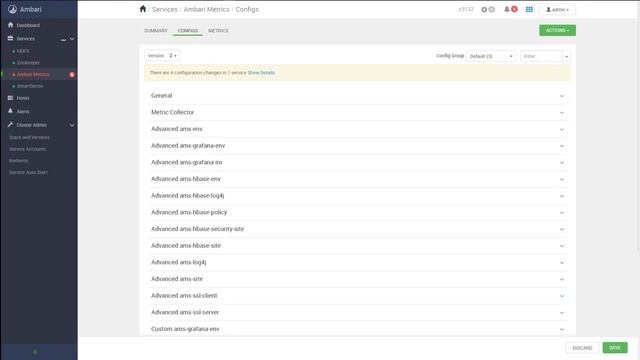This screenshot has height=360, width=640.
Task: Click the General section title
Action: (x=161, y=96)
